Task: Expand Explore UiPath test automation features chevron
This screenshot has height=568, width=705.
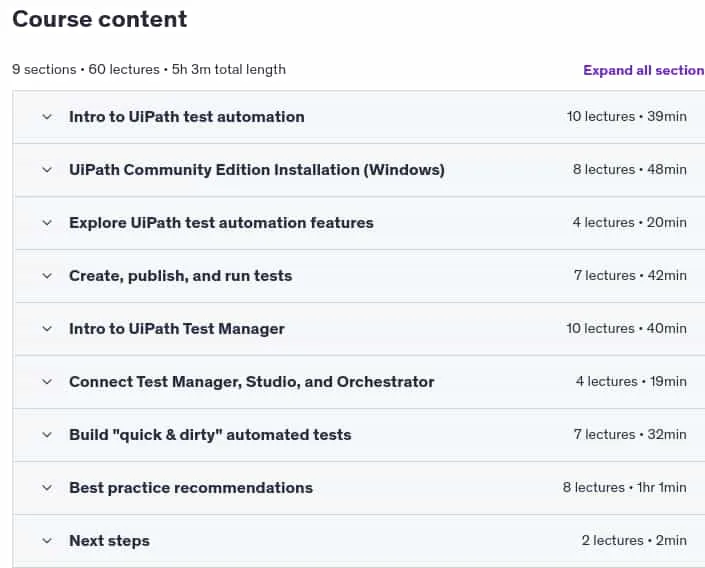Action: [x=47, y=223]
